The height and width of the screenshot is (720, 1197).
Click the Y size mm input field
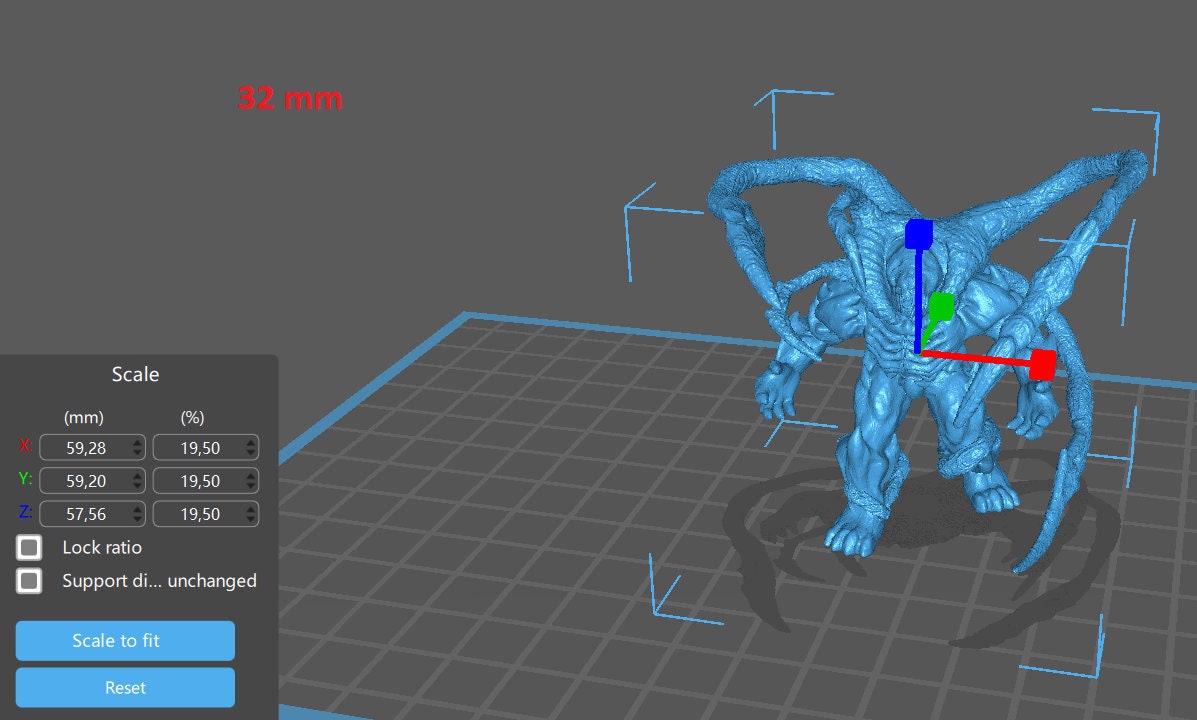[84, 481]
